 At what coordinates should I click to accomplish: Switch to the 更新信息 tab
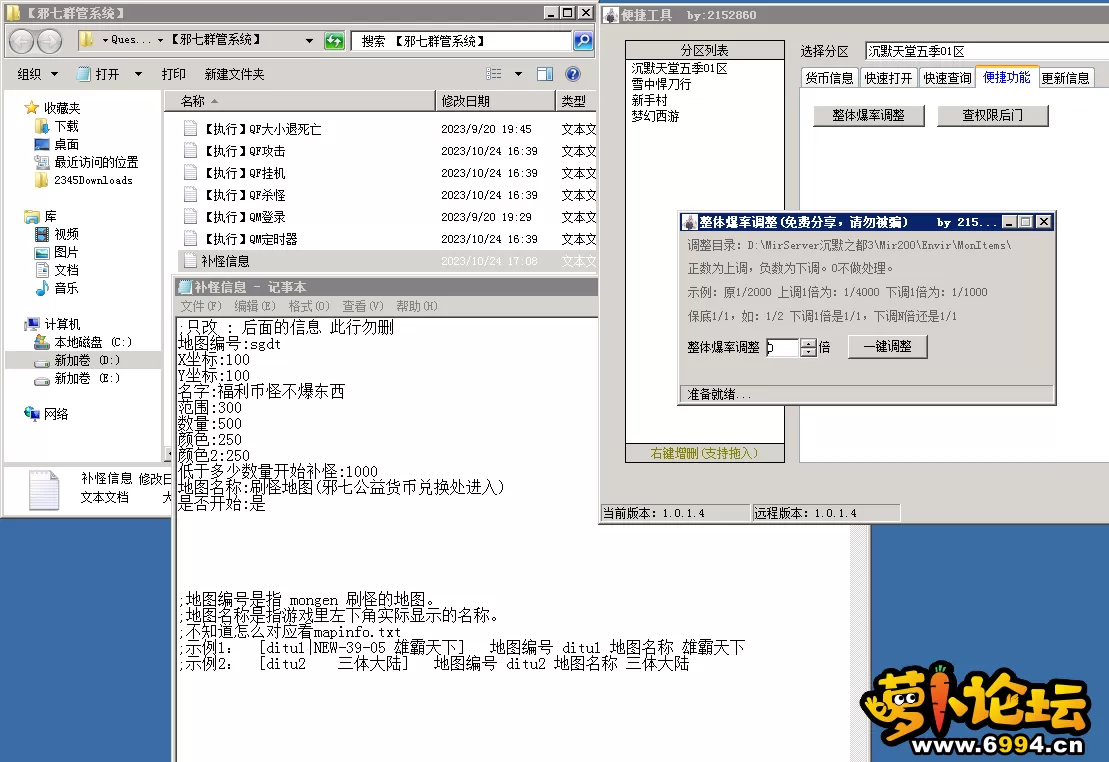(1065, 78)
